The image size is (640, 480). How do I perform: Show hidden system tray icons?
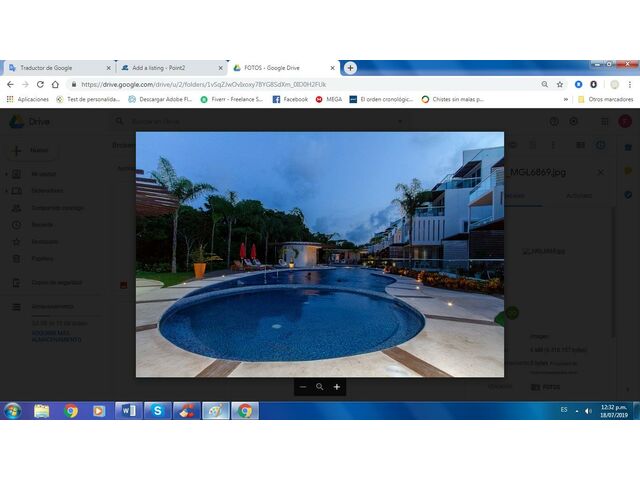point(577,411)
